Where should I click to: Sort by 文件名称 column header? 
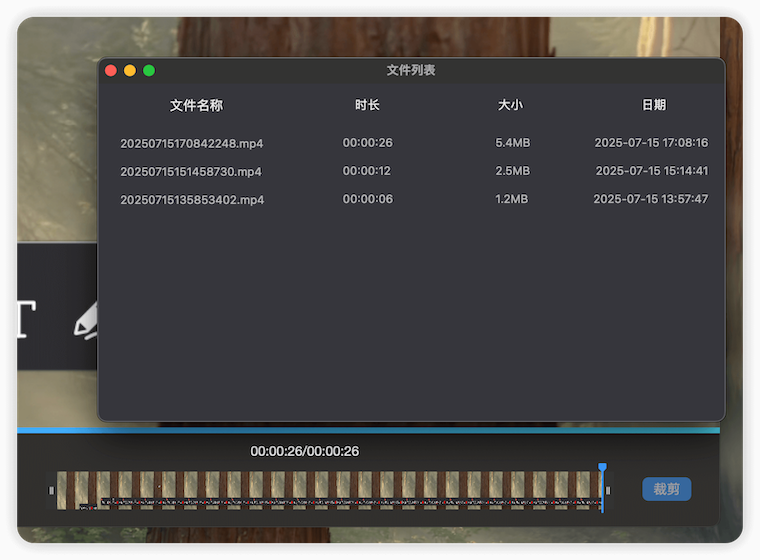click(x=196, y=105)
